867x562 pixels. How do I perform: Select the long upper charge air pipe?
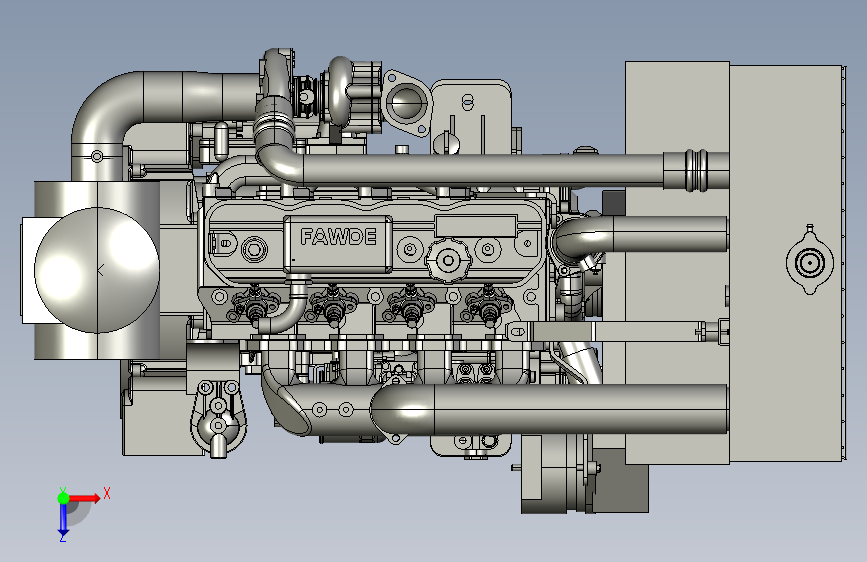[x=481, y=169]
